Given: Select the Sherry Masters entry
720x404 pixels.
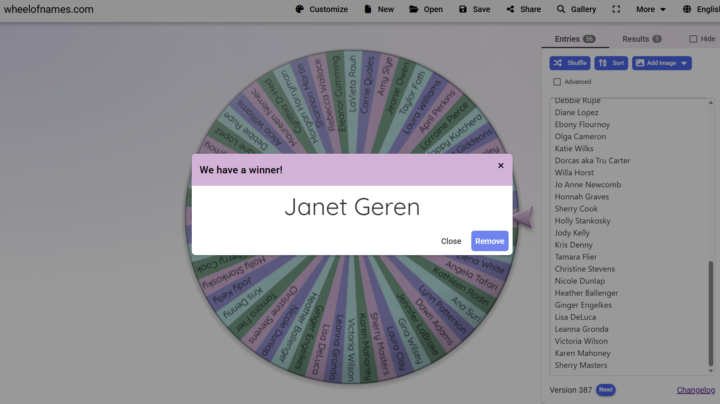Looking at the screenshot, I should 580,365.
